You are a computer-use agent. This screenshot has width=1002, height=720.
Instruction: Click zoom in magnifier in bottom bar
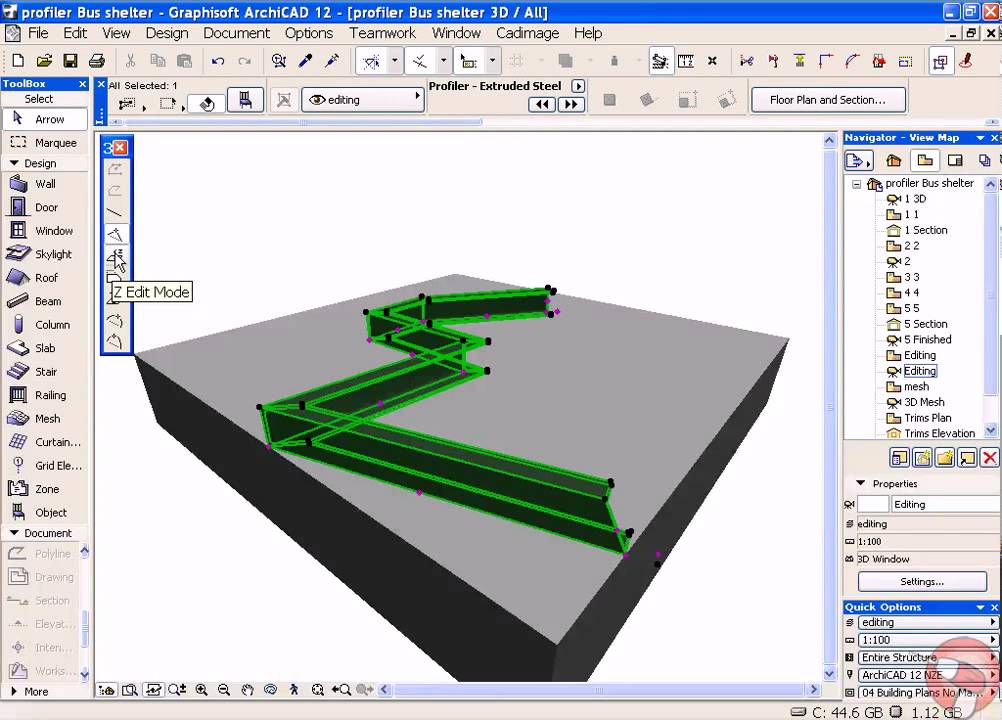pyautogui.click(x=201, y=689)
